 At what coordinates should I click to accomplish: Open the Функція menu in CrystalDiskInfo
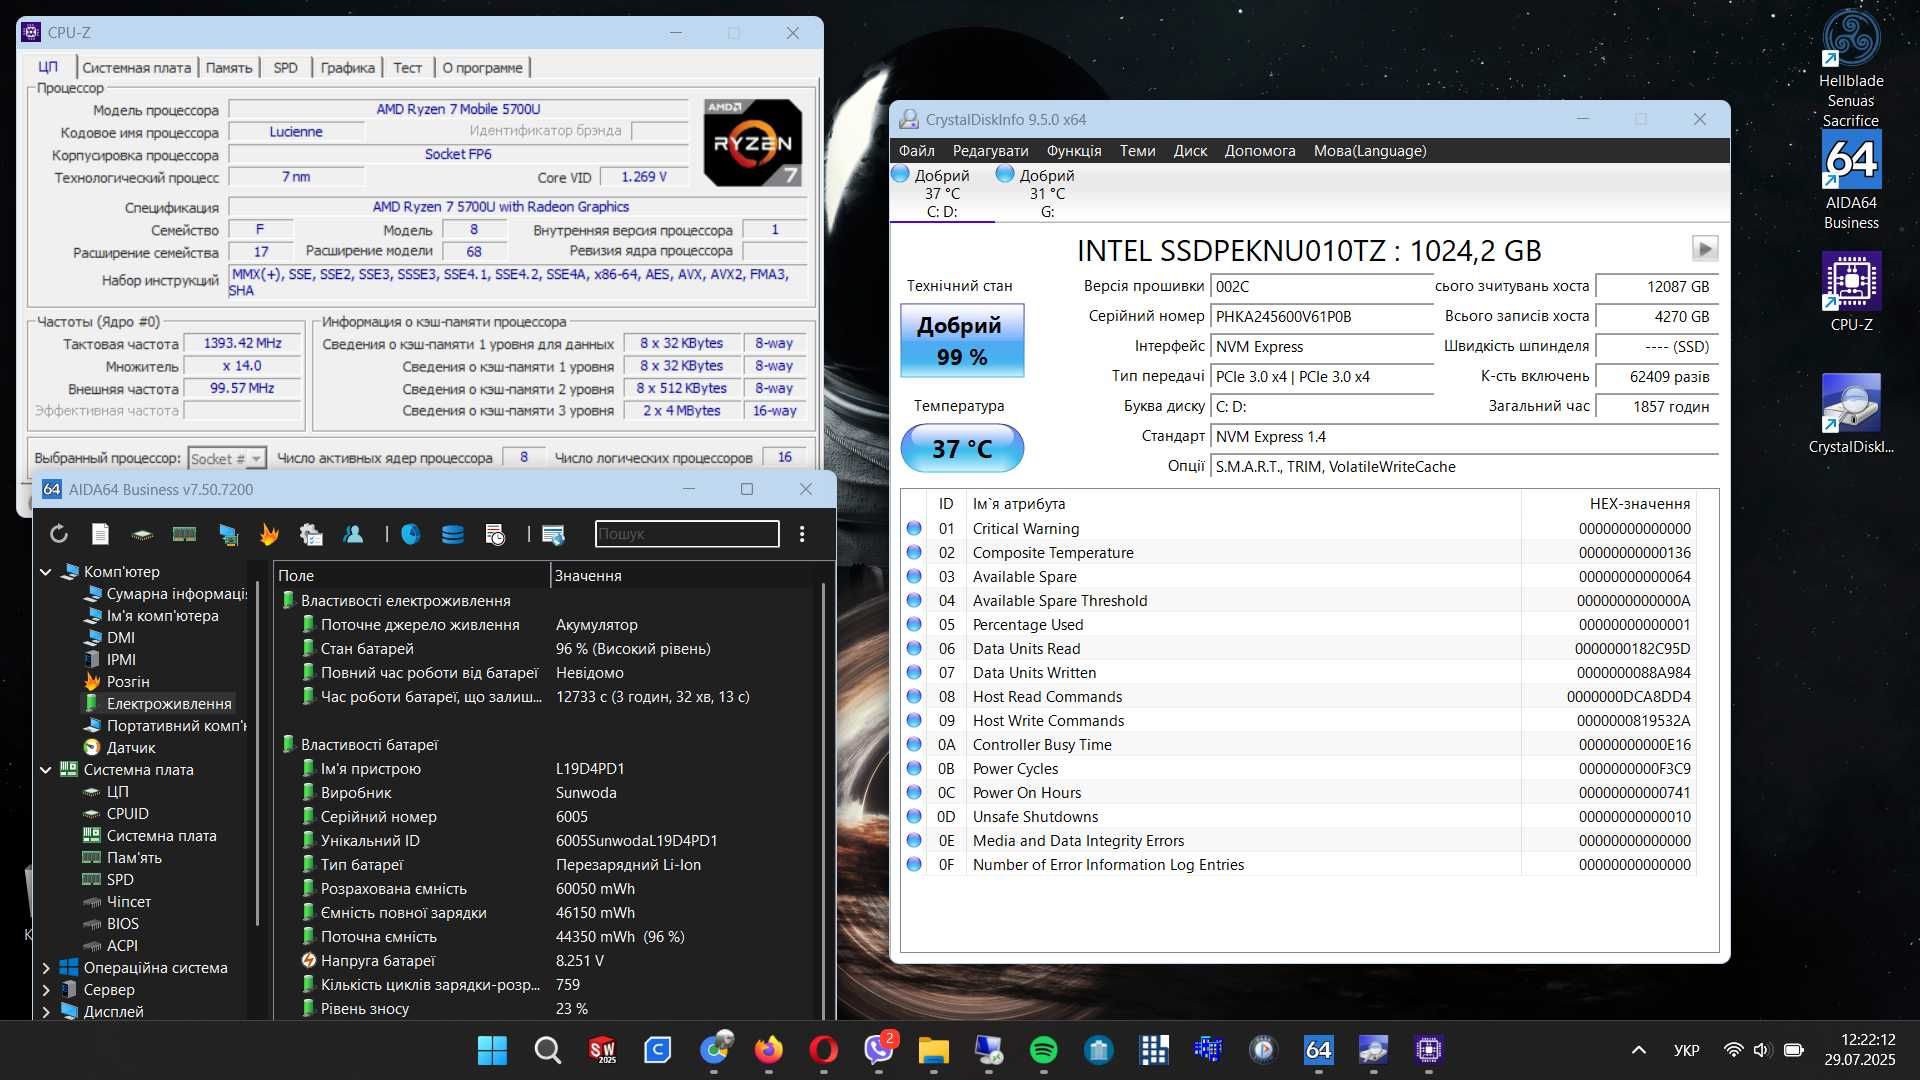pos(1074,151)
